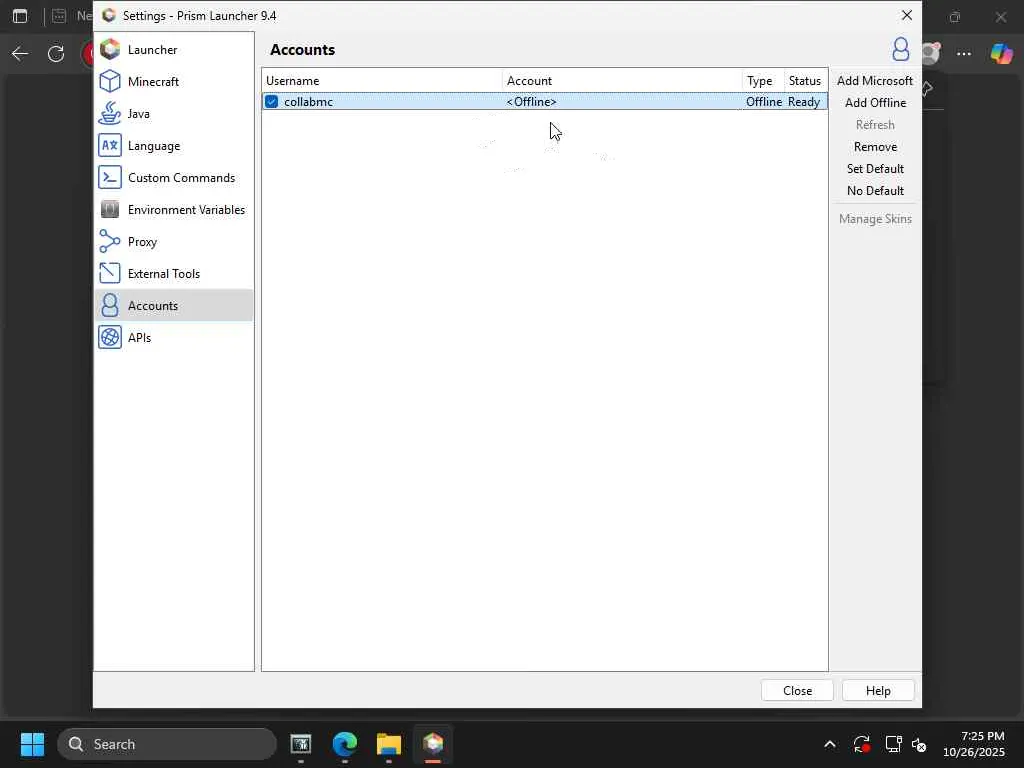1024x768 pixels.
Task: Open the Language settings page
Action: pos(174,146)
